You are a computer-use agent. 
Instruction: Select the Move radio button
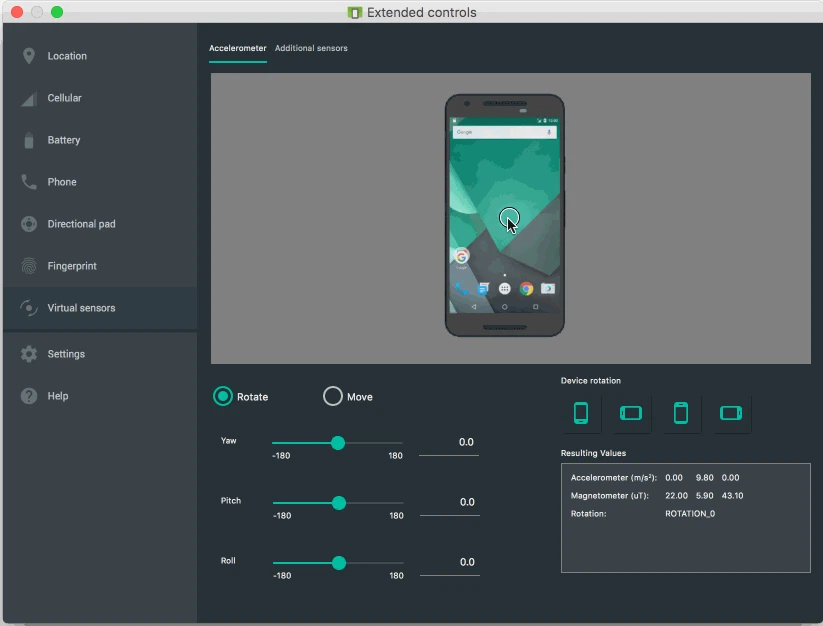point(332,396)
